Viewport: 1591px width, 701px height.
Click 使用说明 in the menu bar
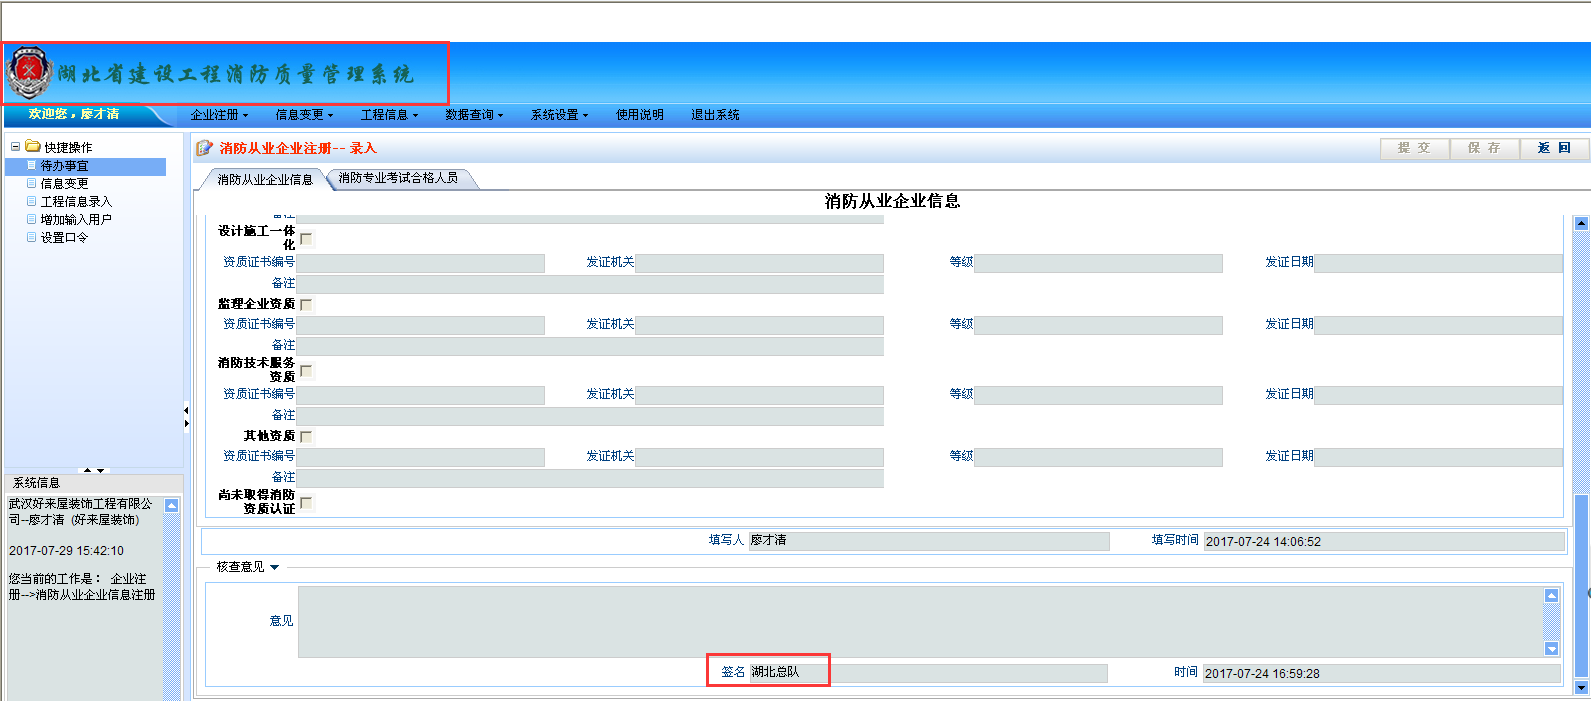coord(639,115)
